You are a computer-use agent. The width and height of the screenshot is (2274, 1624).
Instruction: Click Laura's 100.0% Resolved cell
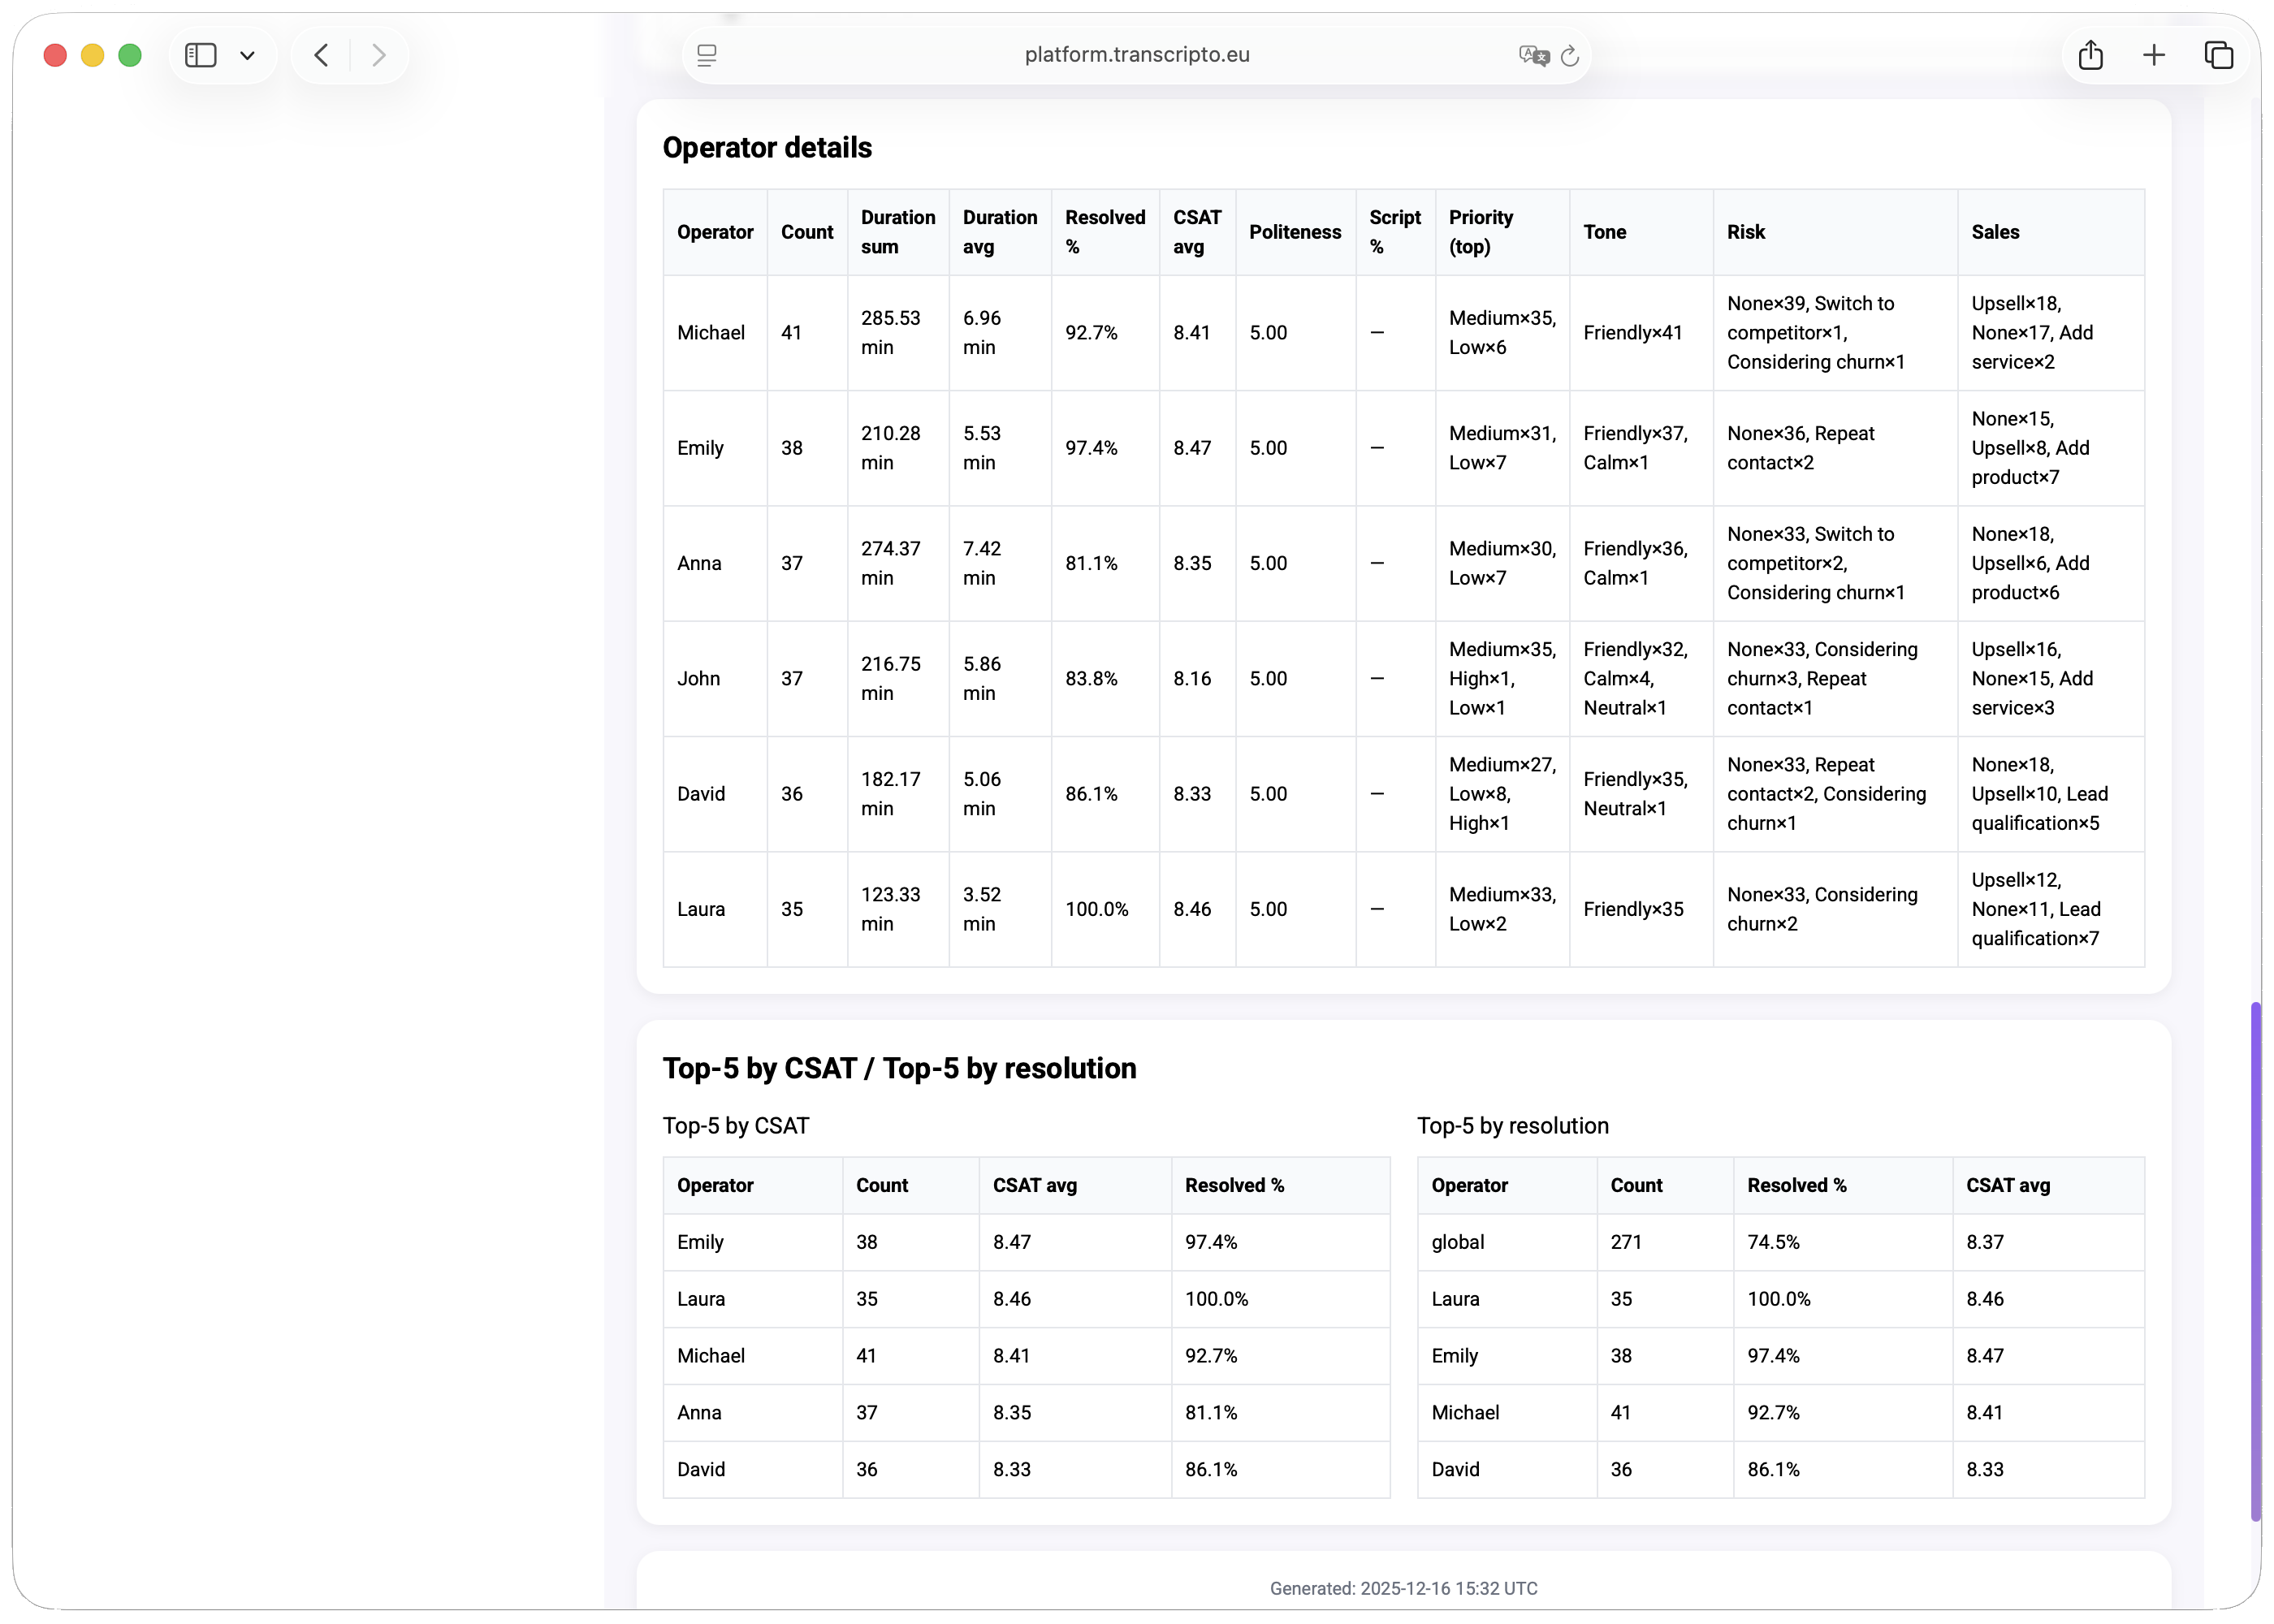1096,909
